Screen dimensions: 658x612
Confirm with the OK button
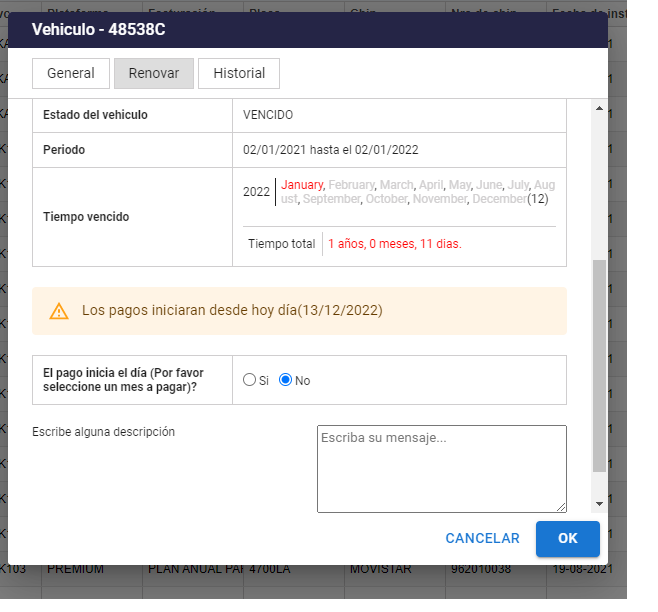[567, 538]
